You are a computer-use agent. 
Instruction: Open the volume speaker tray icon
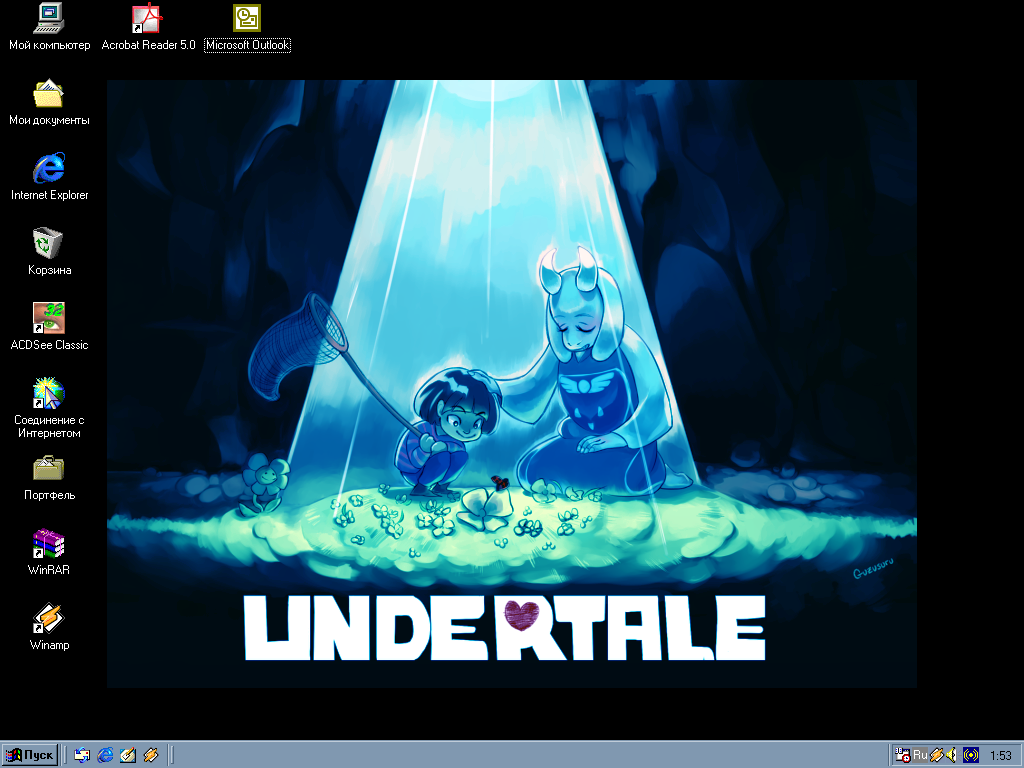click(x=951, y=755)
